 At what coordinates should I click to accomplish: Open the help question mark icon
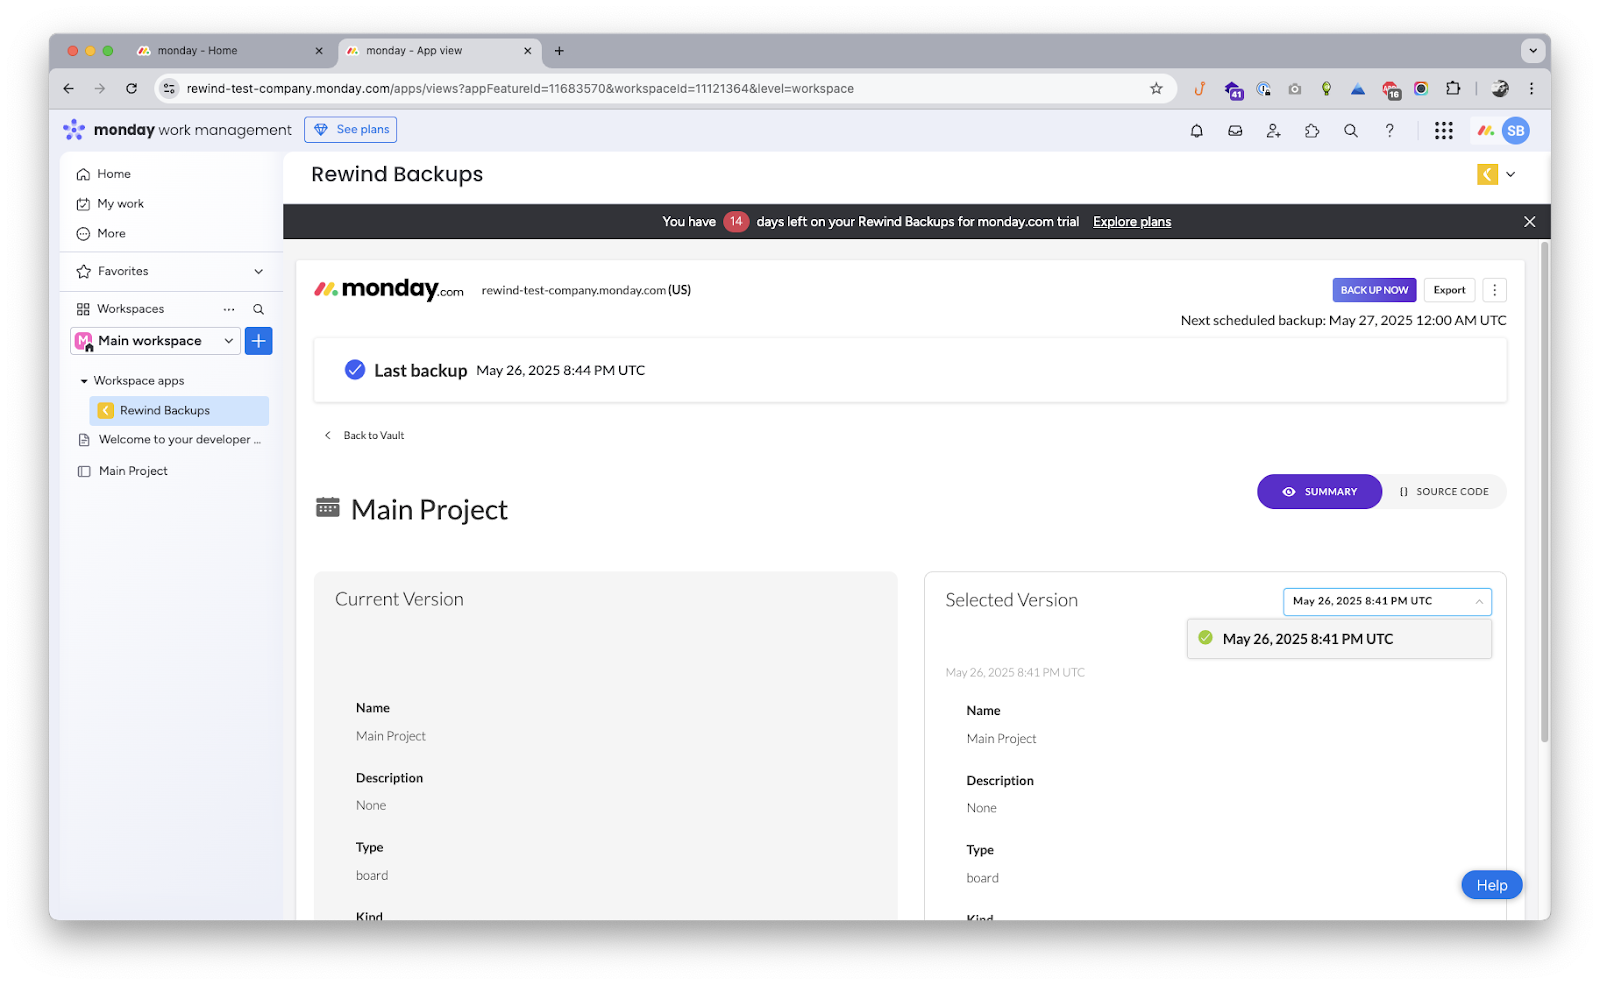[1389, 131]
